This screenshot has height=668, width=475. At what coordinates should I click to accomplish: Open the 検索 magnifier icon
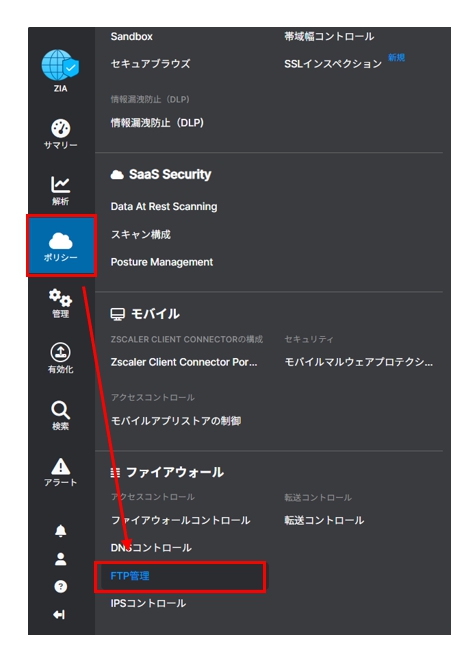pos(60,410)
